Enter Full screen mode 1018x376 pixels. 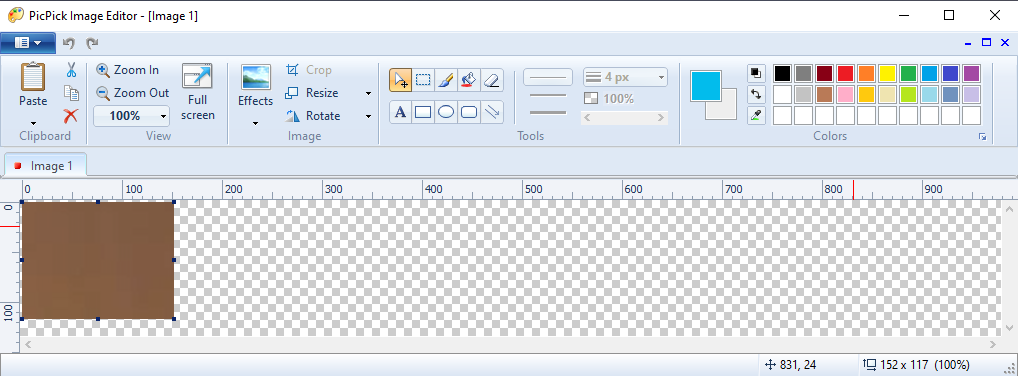pos(197,93)
